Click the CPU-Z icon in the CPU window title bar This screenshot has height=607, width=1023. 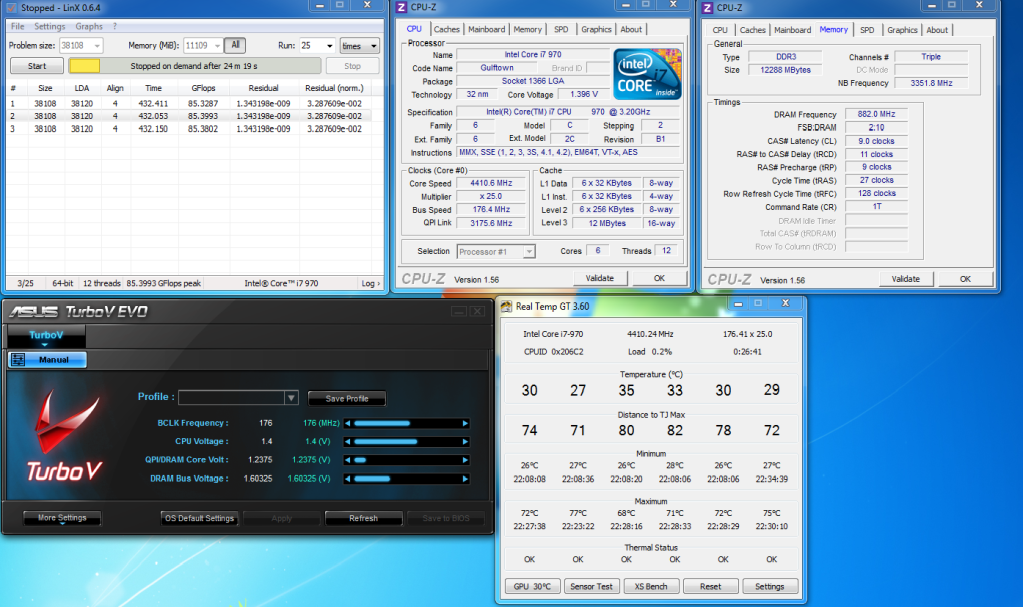click(x=401, y=7)
